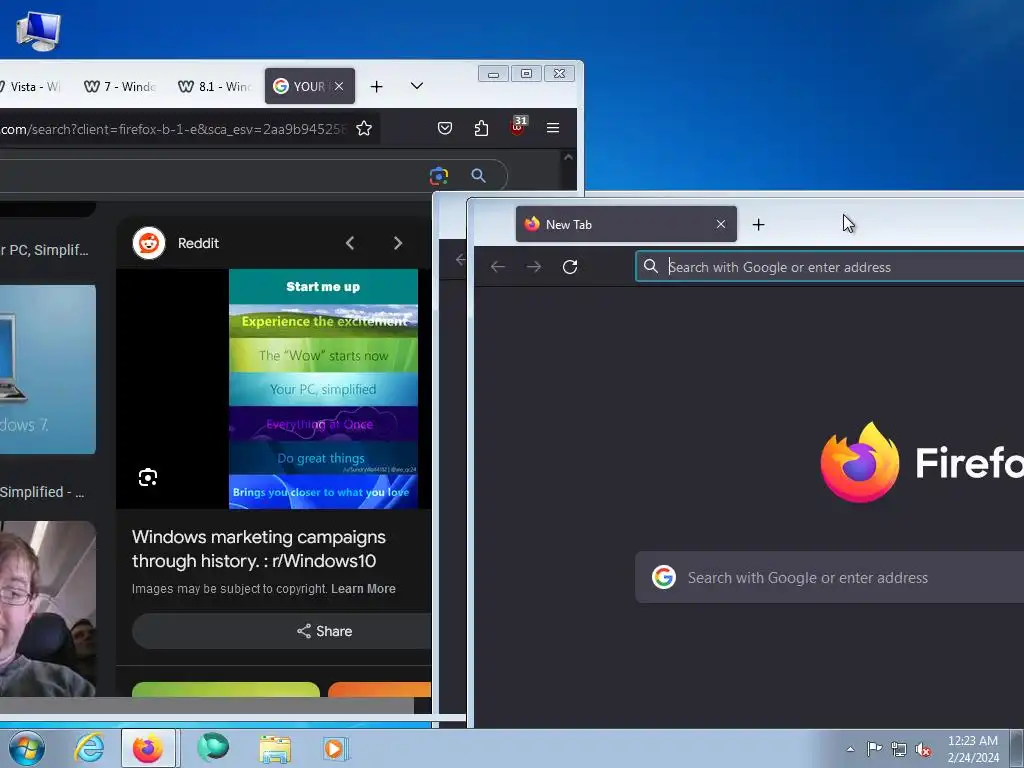The image size is (1024, 768).
Task: Open Windows marketing campaigns image preview
Action: click(323, 389)
